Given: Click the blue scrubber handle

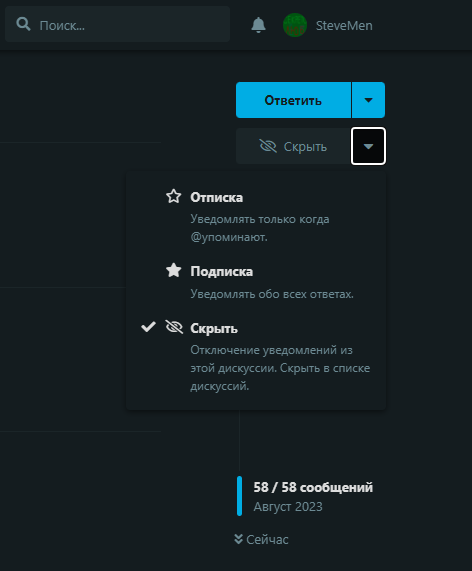Looking at the screenshot, I should [239, 496].
